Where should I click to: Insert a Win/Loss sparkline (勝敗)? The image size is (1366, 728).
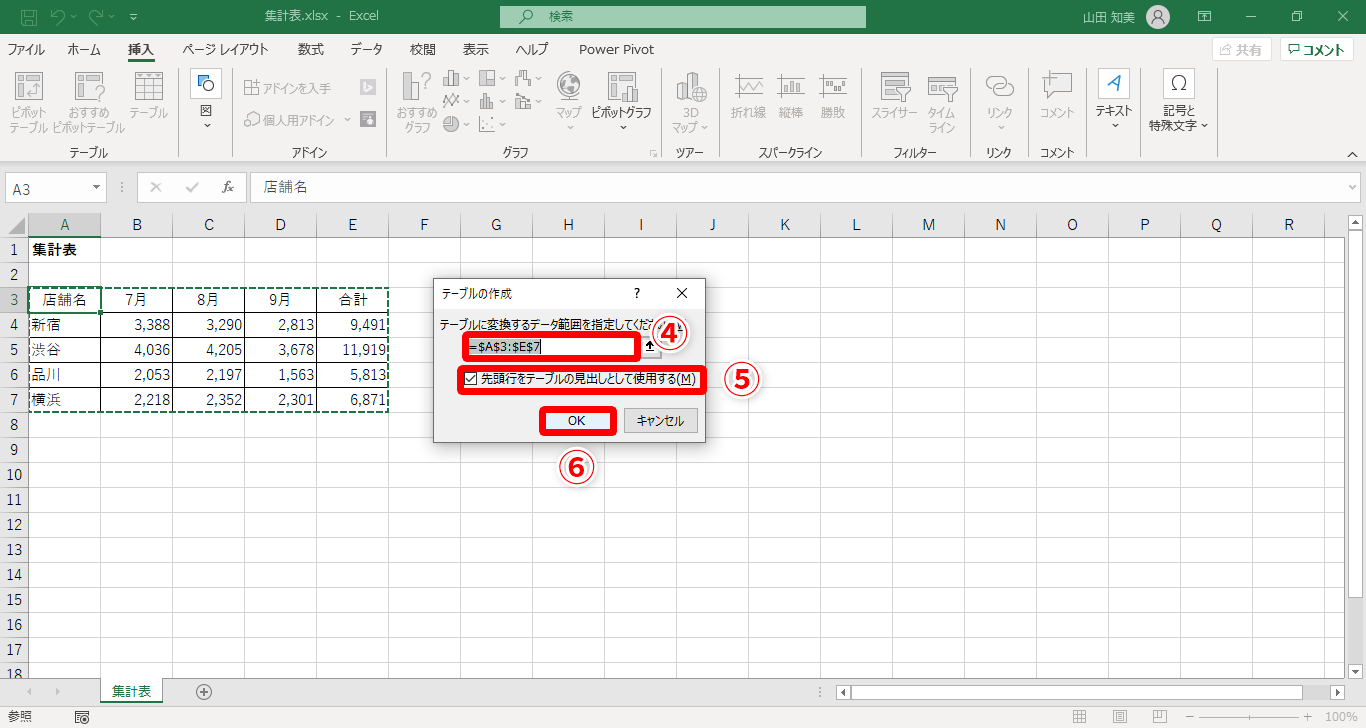tap(833, 96)
